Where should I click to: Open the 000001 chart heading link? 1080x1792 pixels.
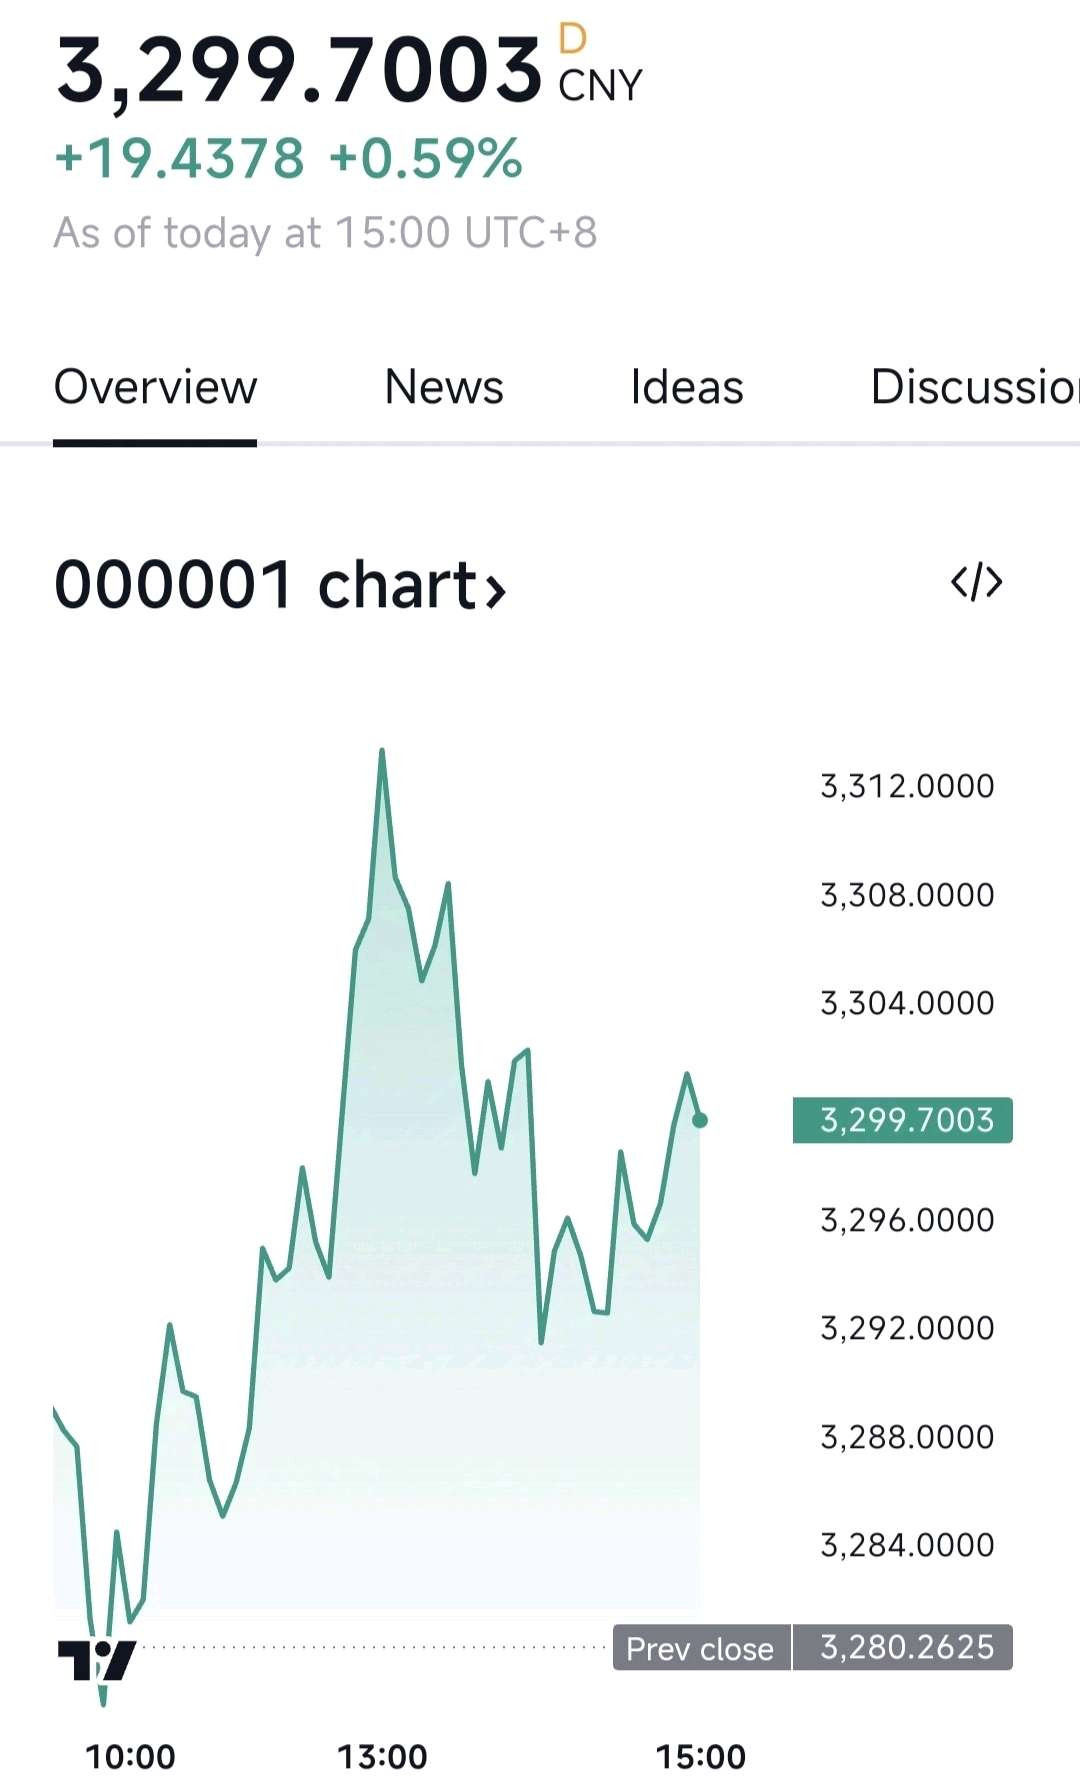pos(280,585)
